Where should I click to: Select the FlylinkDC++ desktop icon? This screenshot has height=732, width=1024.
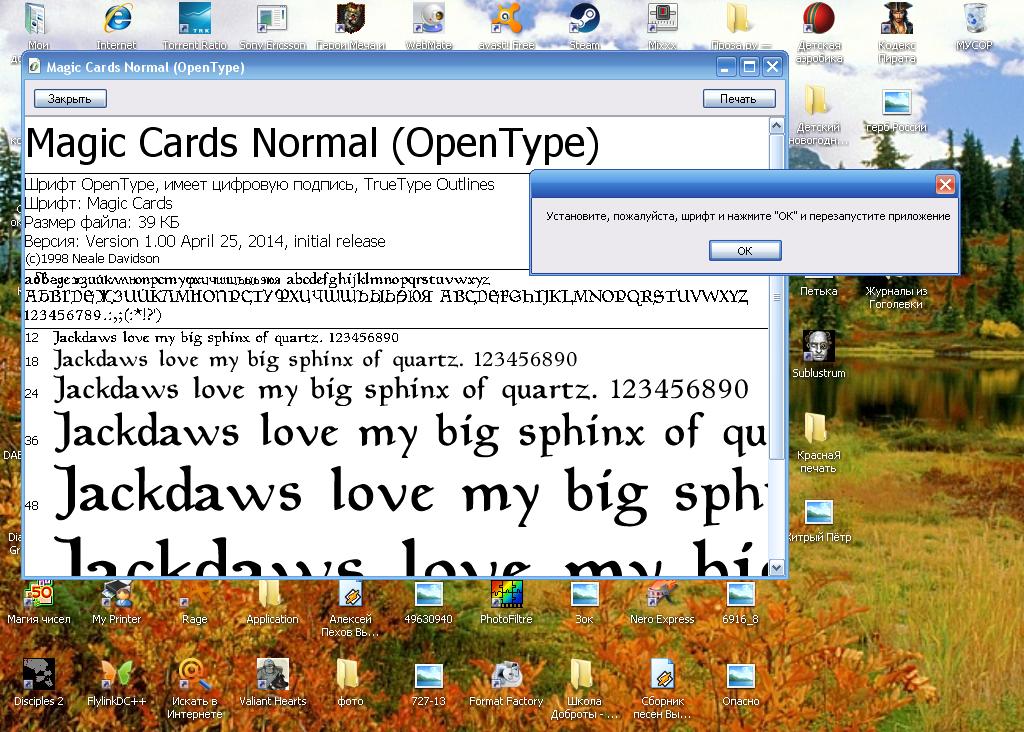[x=117, y=677]
